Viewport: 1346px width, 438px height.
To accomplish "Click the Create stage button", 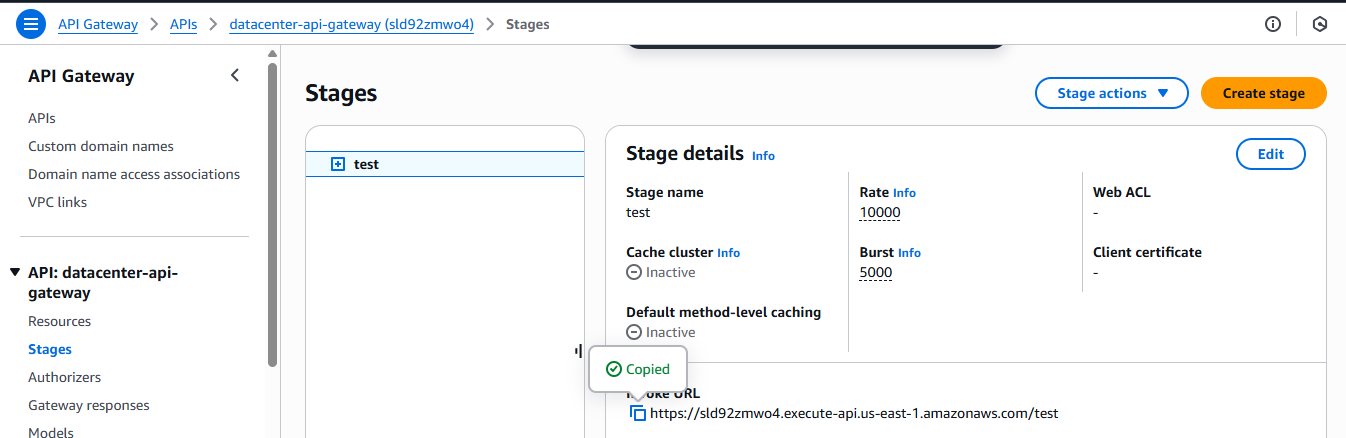I will point(1263,93).
